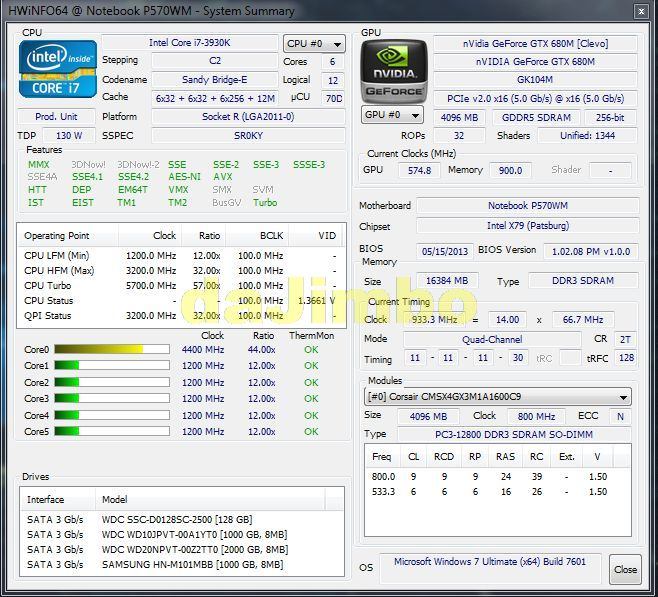Click the memory size field 16384 MB

tap(447, 281)
